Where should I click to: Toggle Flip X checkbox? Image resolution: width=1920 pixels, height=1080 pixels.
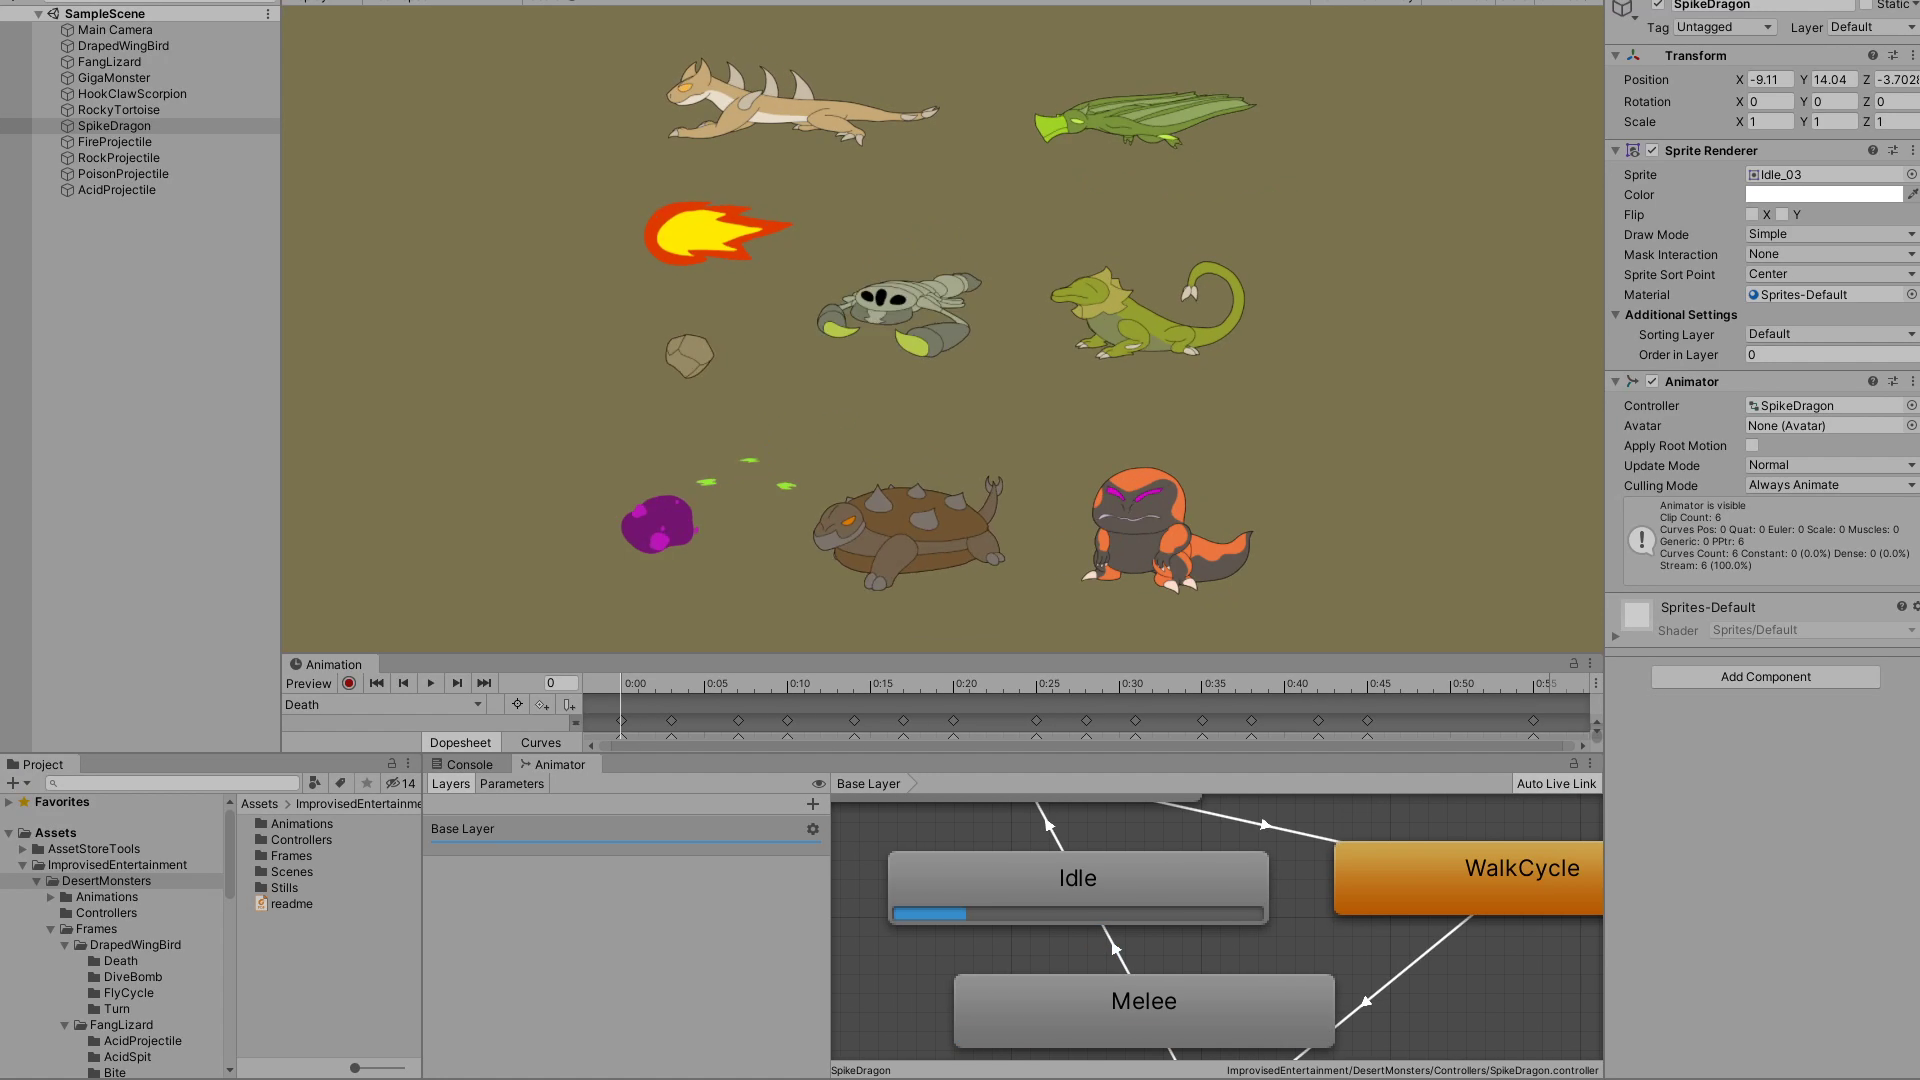(1752, 215)
